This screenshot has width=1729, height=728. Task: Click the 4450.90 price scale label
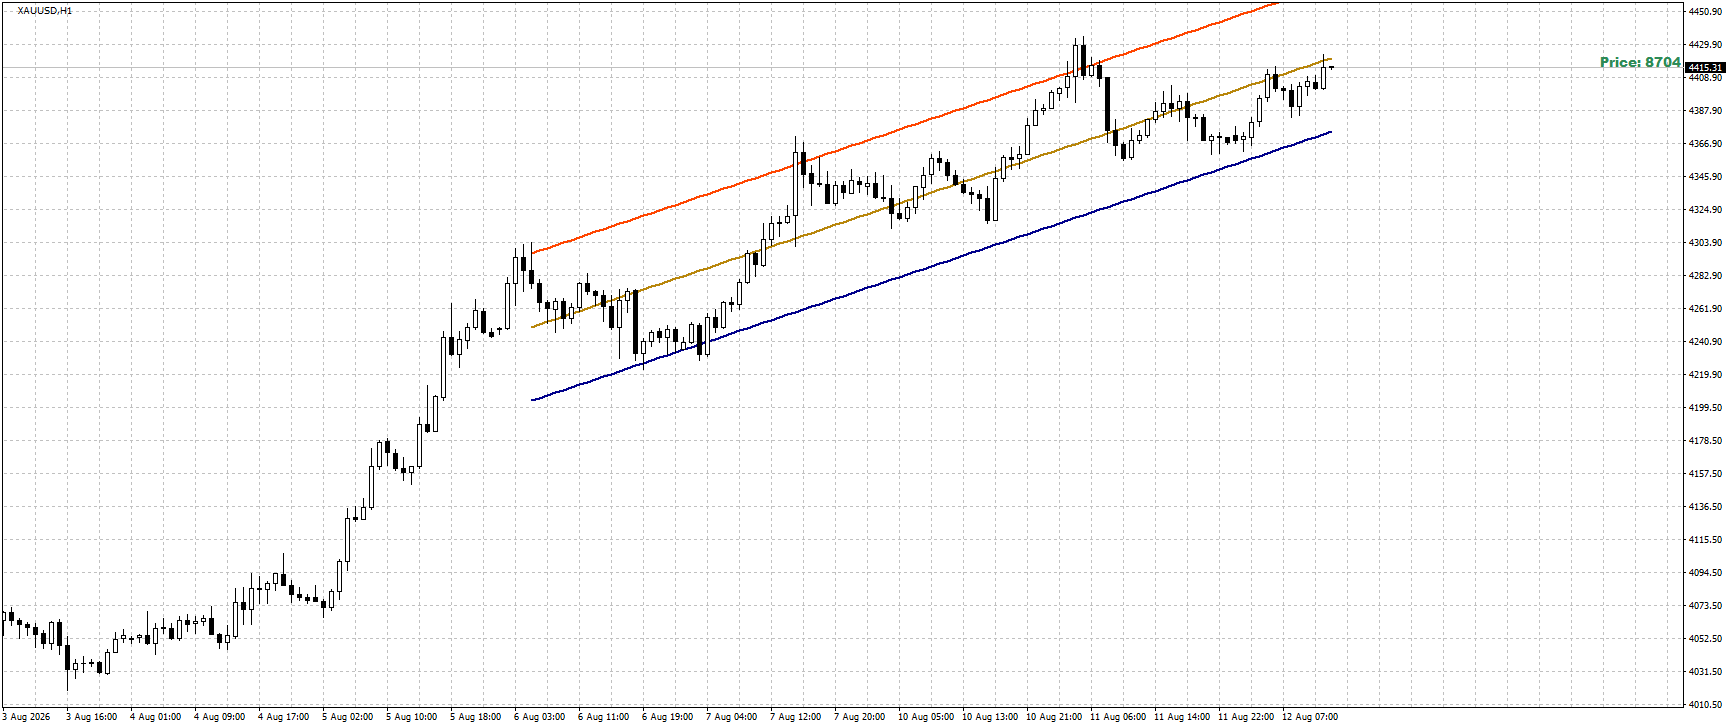click(1705, 12)
